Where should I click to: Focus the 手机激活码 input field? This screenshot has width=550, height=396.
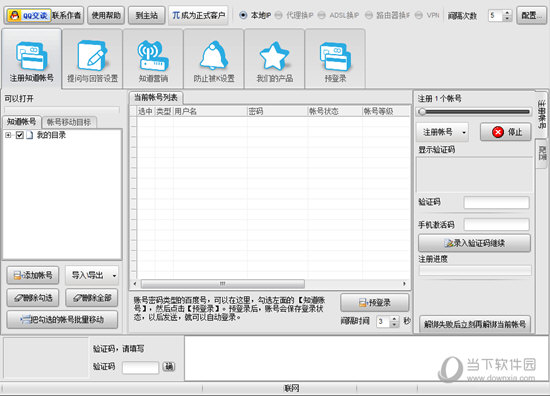(x=496, y=225)
